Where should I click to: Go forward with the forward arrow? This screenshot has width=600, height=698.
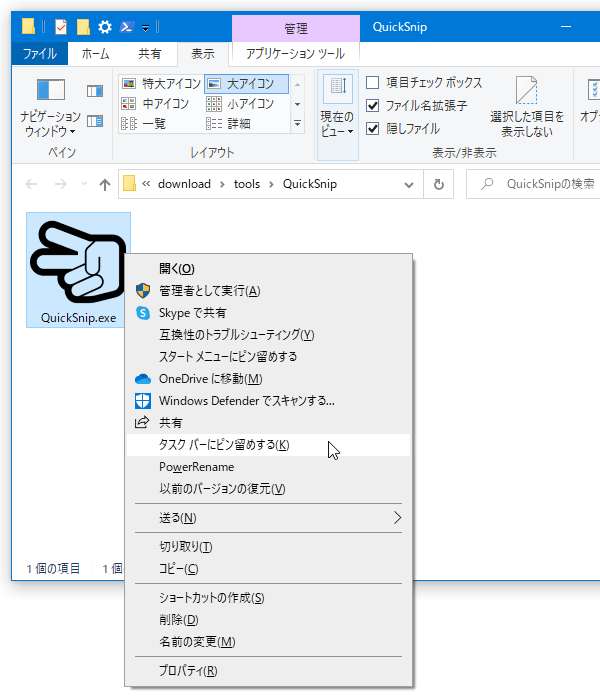[61, 184]
